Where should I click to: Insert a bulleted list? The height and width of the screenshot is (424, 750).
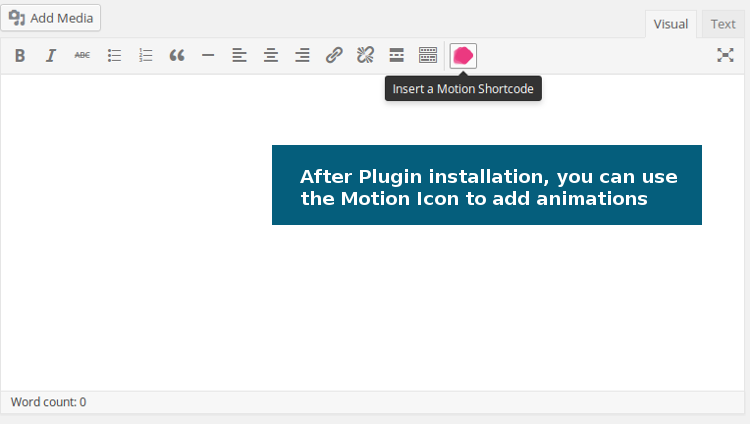tap(114, 56)
